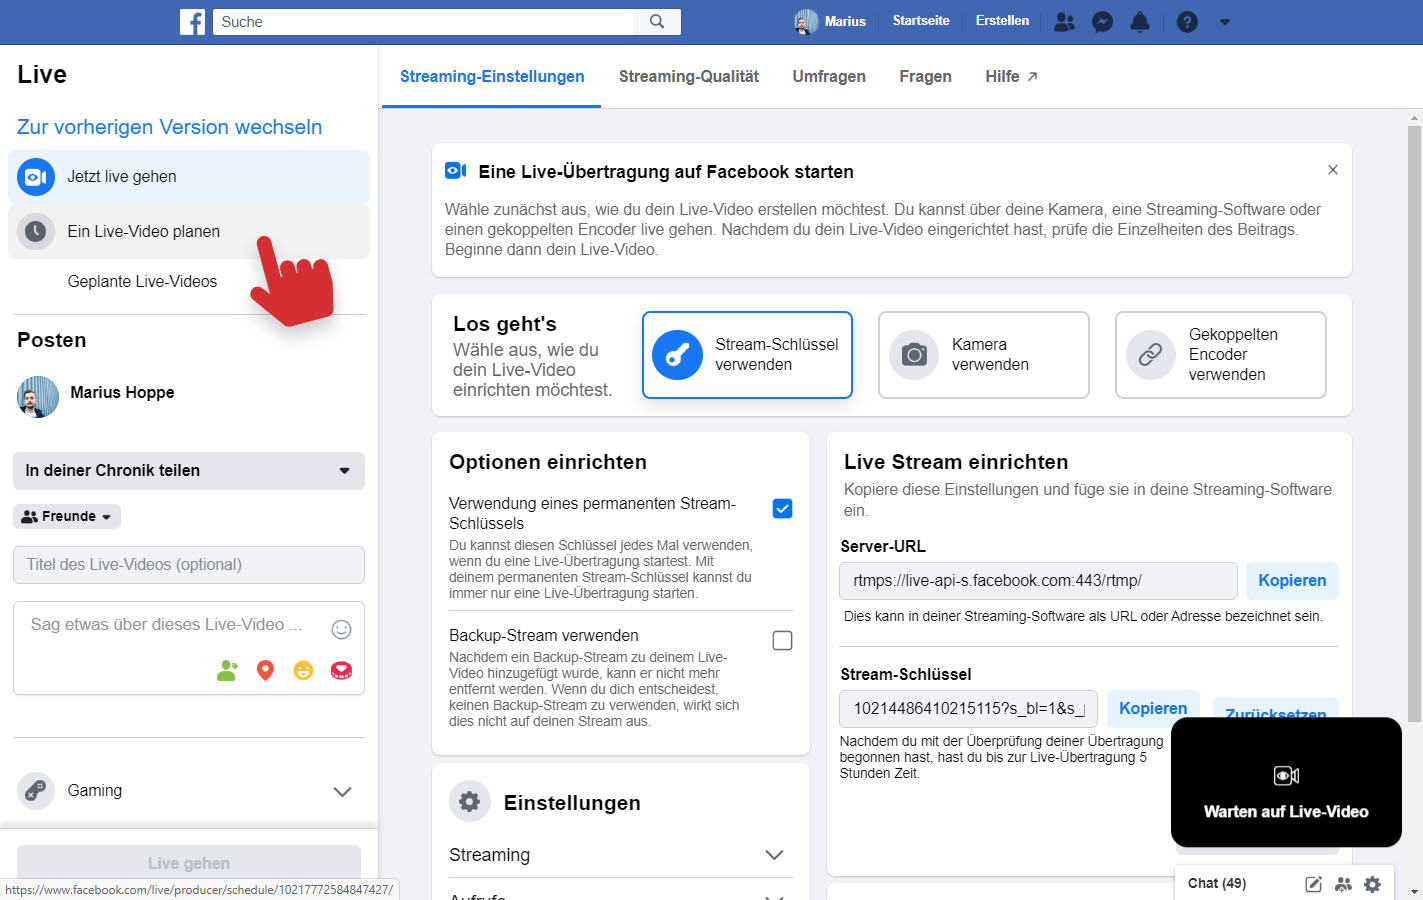Image resolution: width=1423 pixels, height=900 pixels.
Task: Click the search magnifier button
Action: [x=657, y=21]
